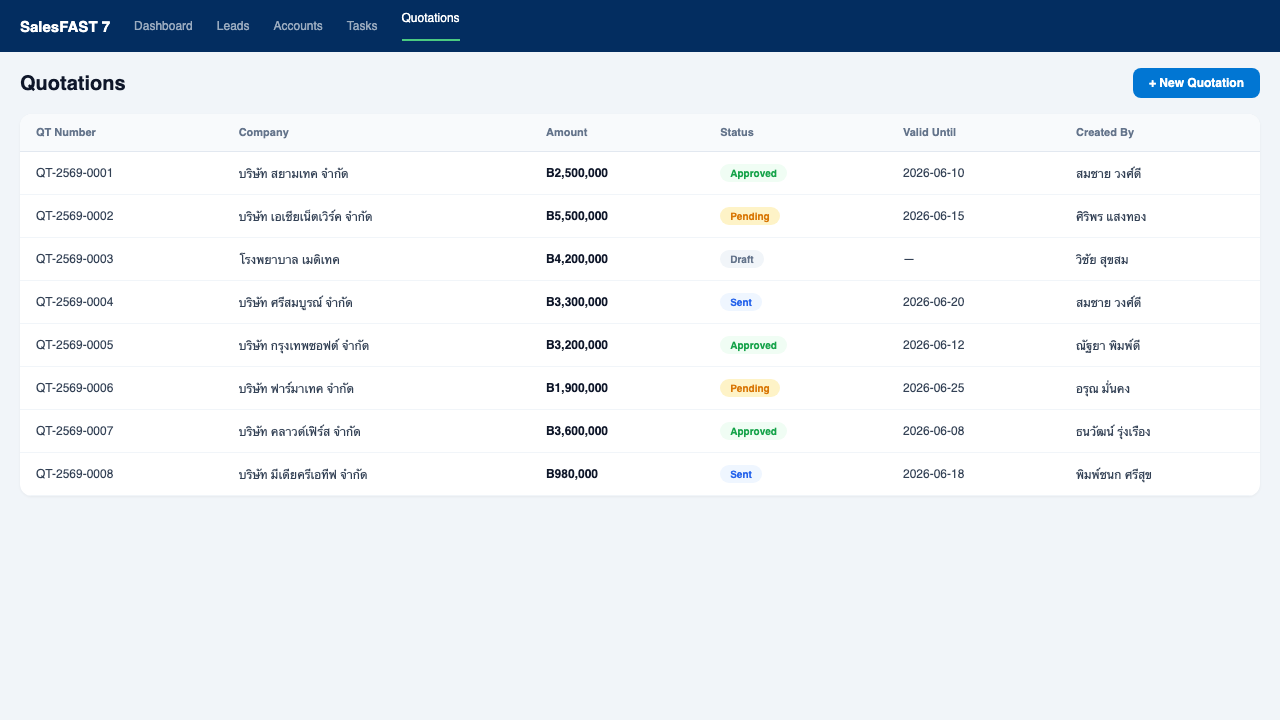Screen dimensions: 1280x720
Task: Click the Draft status badge
Action: coord(742,259)
